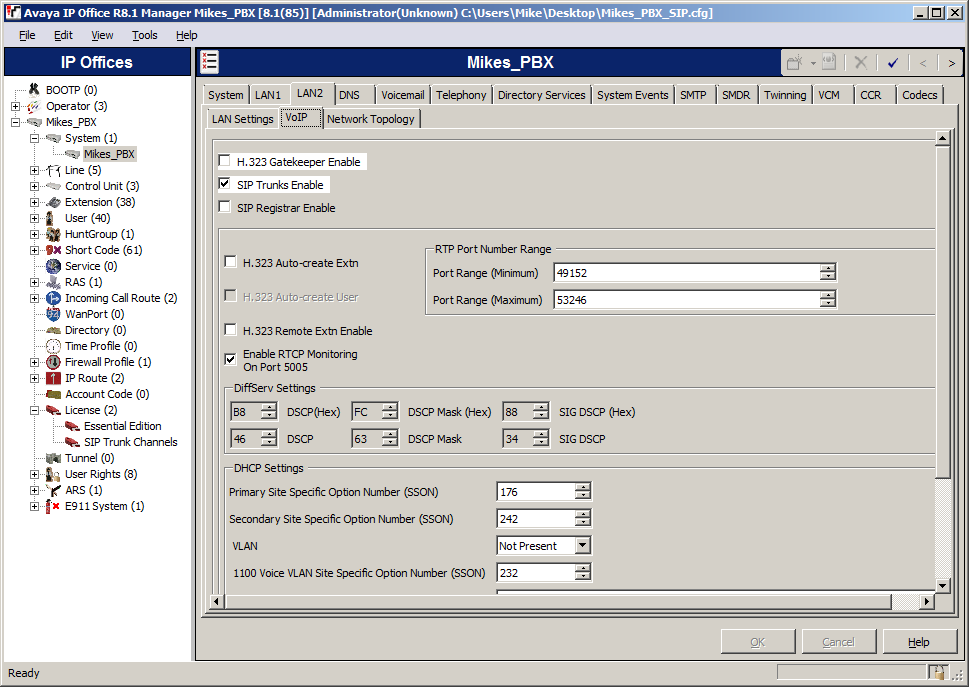The height and width of the screenshot is (687, 969).
Task: Open the View menu
Action: (102, 35)
